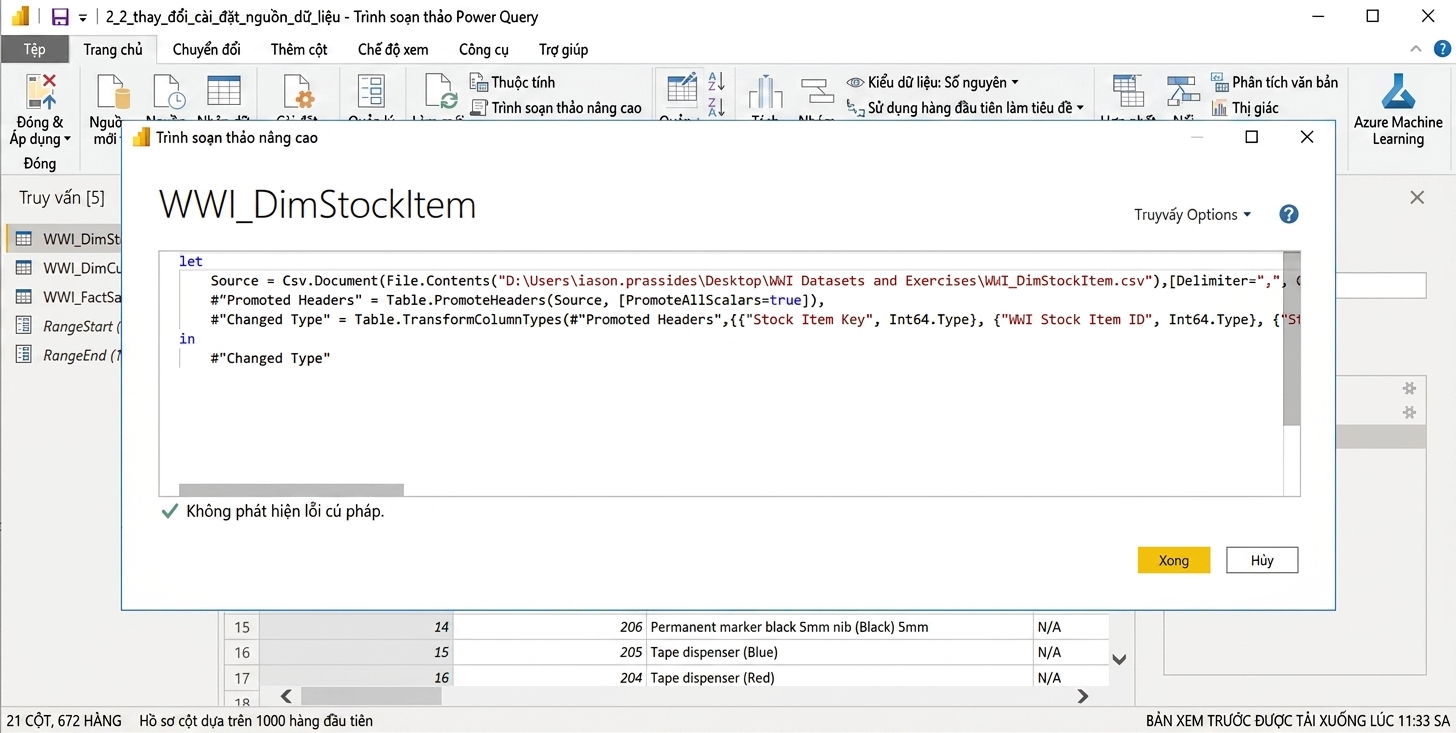Click the enter data table icon
The width and height of the screenshot is (1456, 733).
[224, 91]
